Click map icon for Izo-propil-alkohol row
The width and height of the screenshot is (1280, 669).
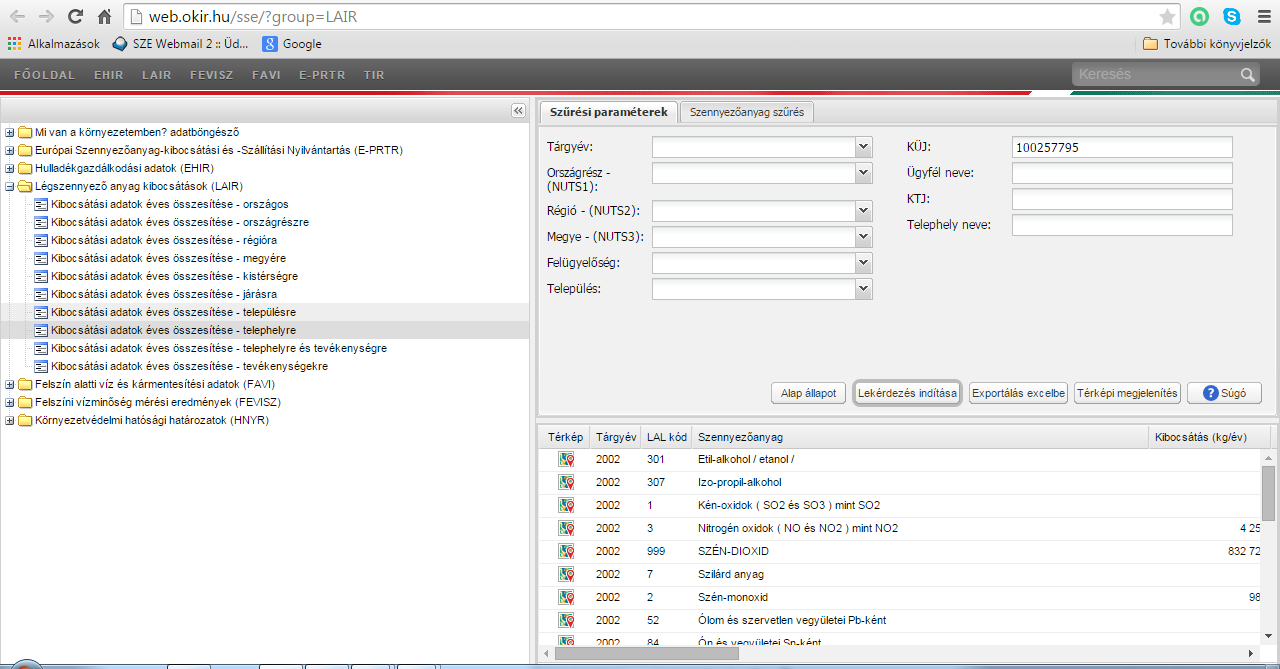[x=567, y=482]
